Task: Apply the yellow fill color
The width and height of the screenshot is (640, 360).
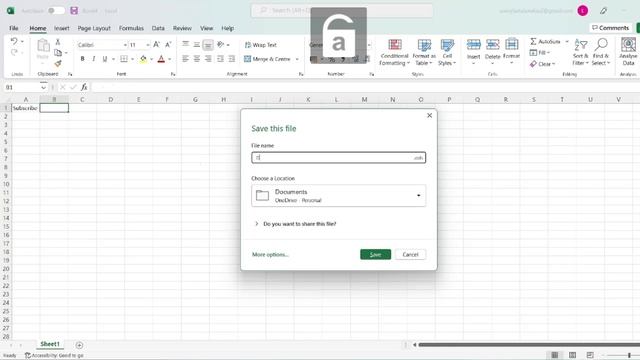Action: pyautogui.click(x=143, y=59)
